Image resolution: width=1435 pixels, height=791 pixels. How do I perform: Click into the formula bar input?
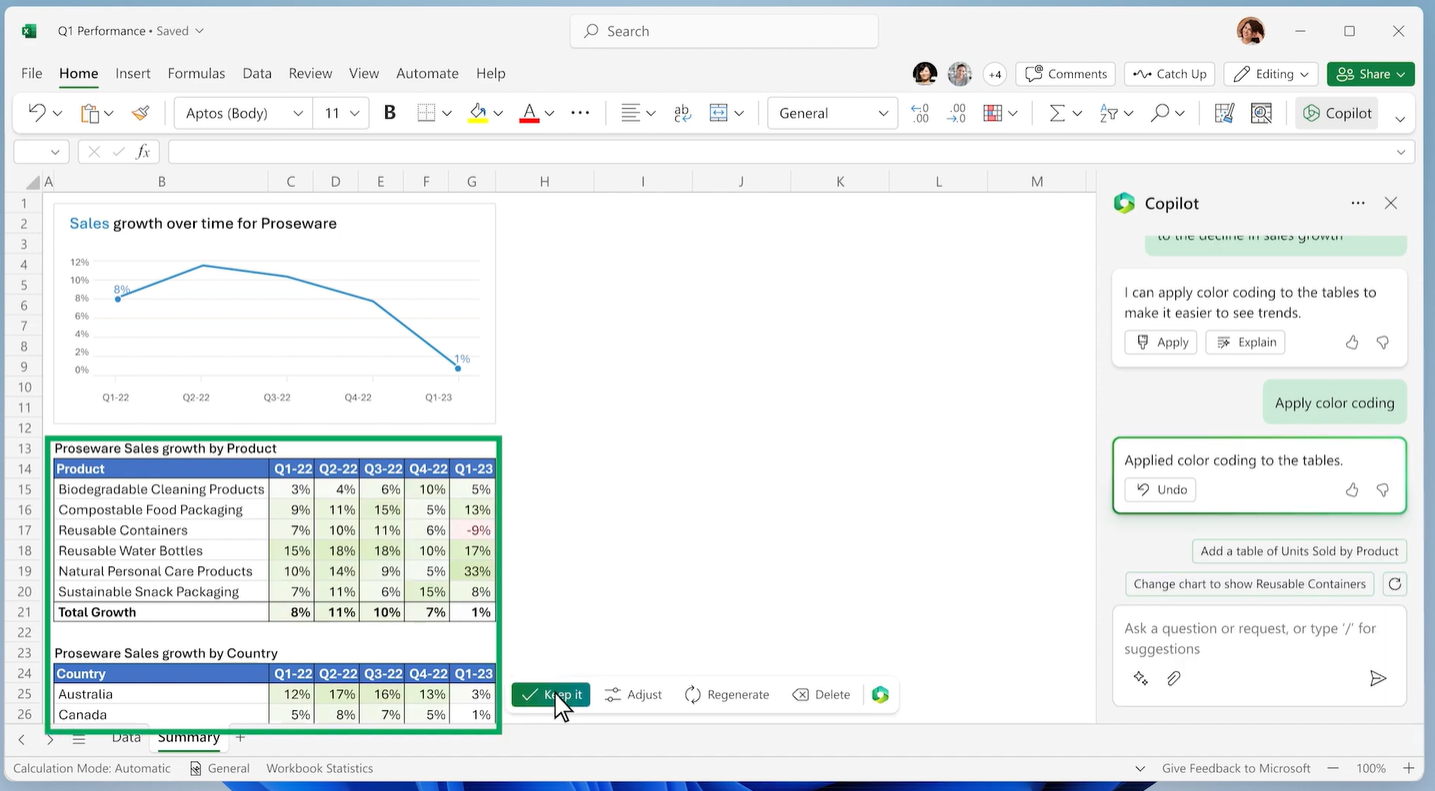click(779, 152)
